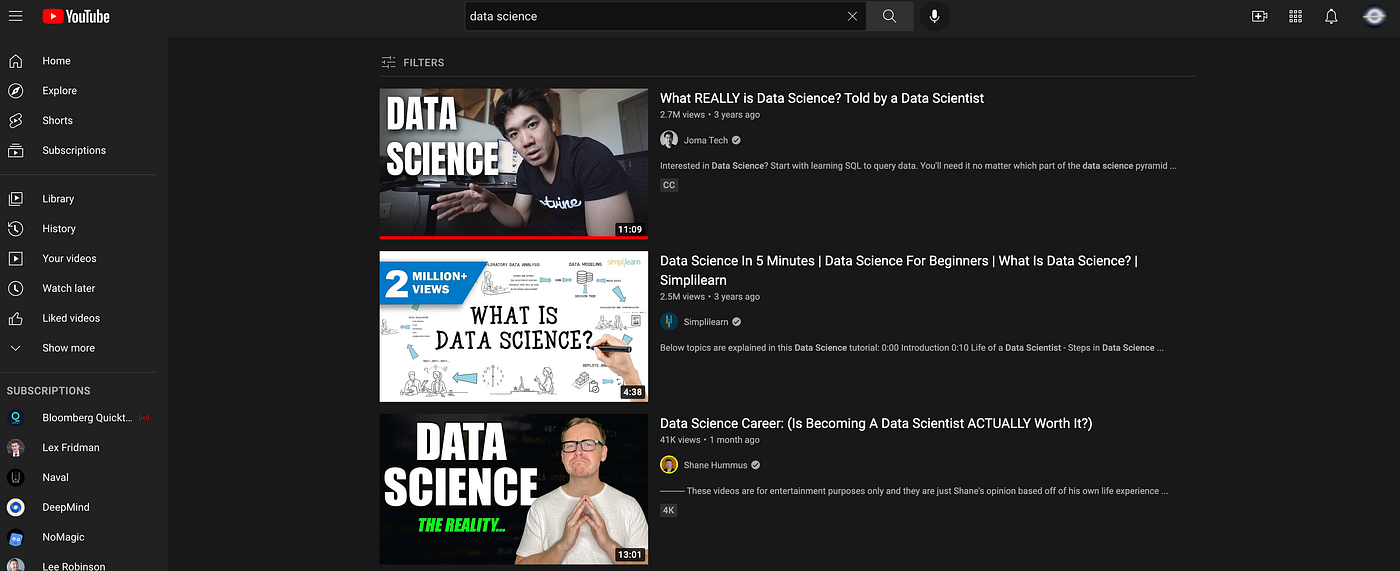Run search with magnifier button

pyautogui.click(x=889, y=16)
